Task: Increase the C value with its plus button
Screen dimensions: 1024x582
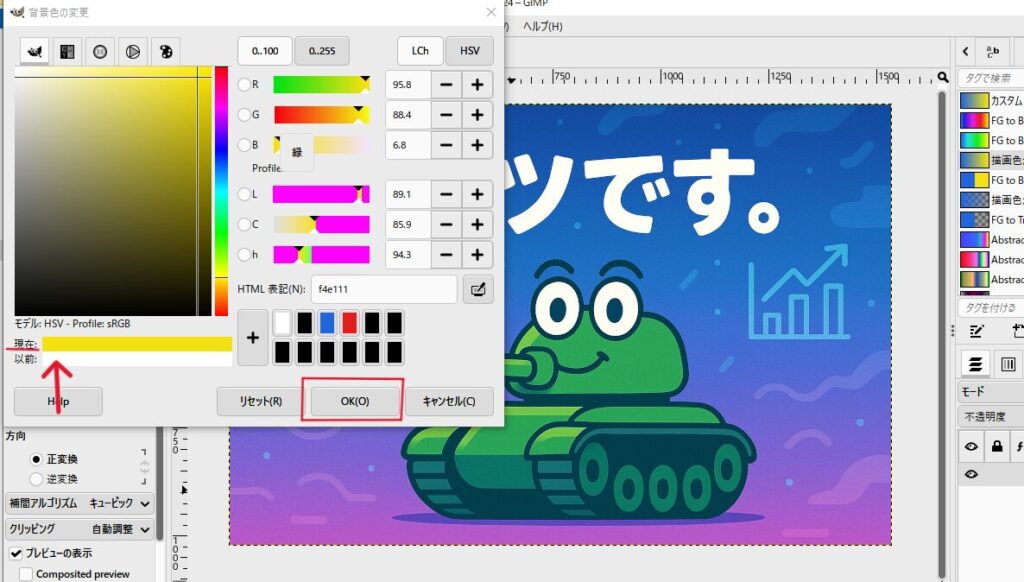Action: coord(477,225)
